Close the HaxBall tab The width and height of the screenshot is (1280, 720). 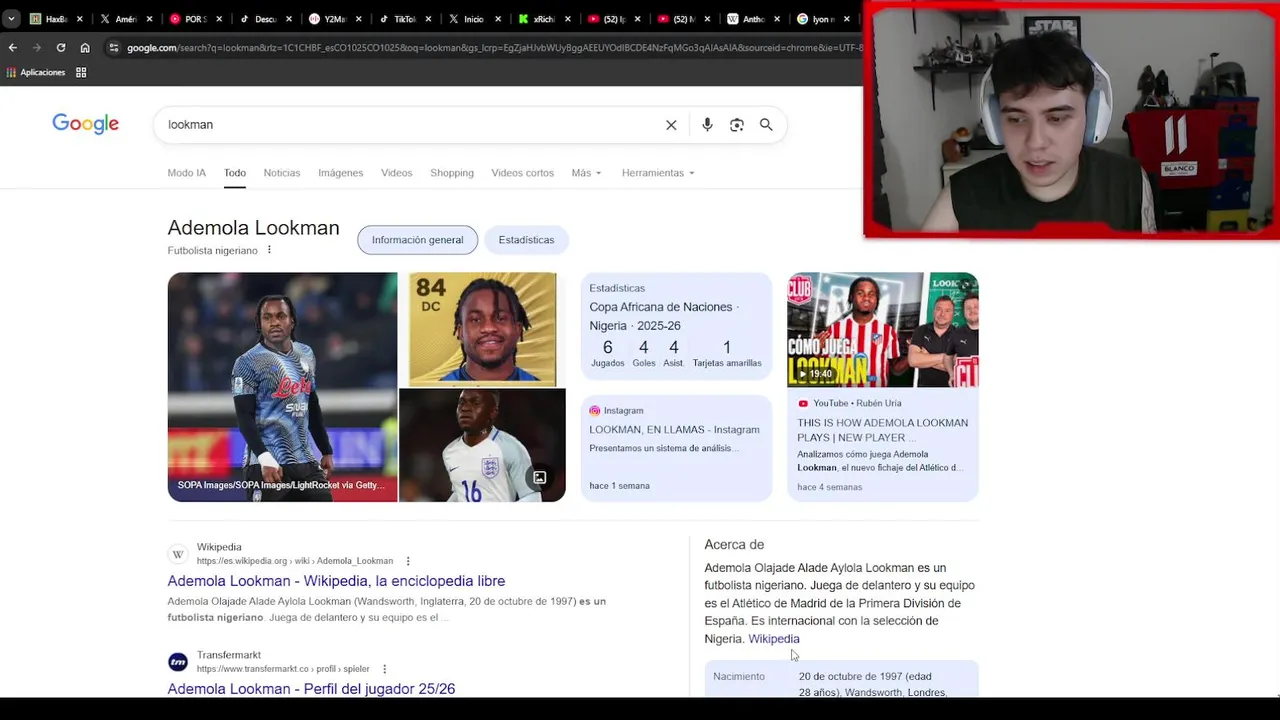[80, 19]
